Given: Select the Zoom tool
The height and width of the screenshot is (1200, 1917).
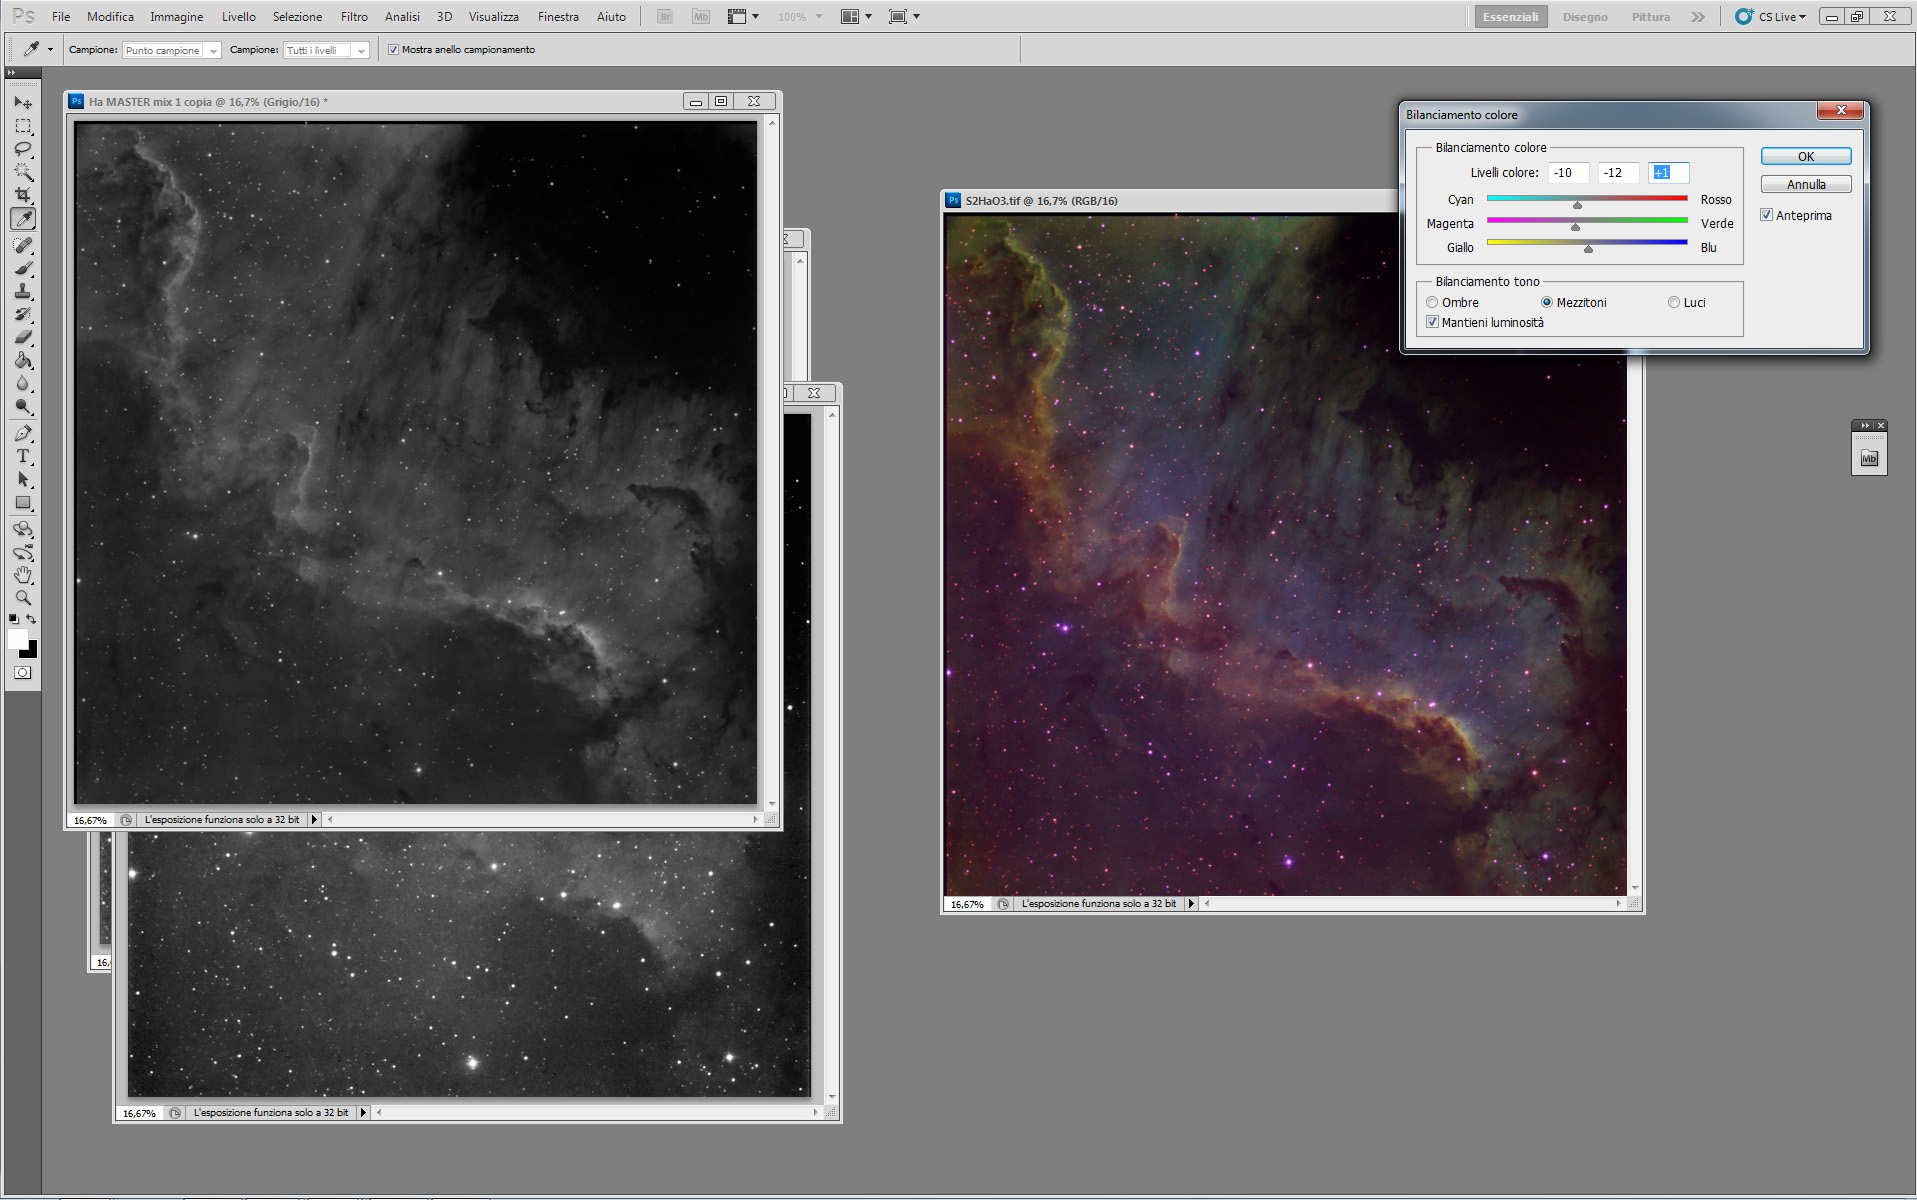Looking at the screenshot, I should point(23,598).
